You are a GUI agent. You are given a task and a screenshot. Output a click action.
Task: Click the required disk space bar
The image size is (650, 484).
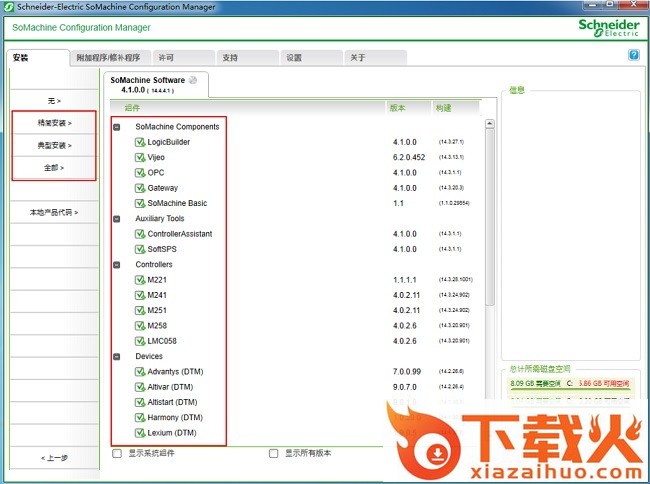[572, 383]
